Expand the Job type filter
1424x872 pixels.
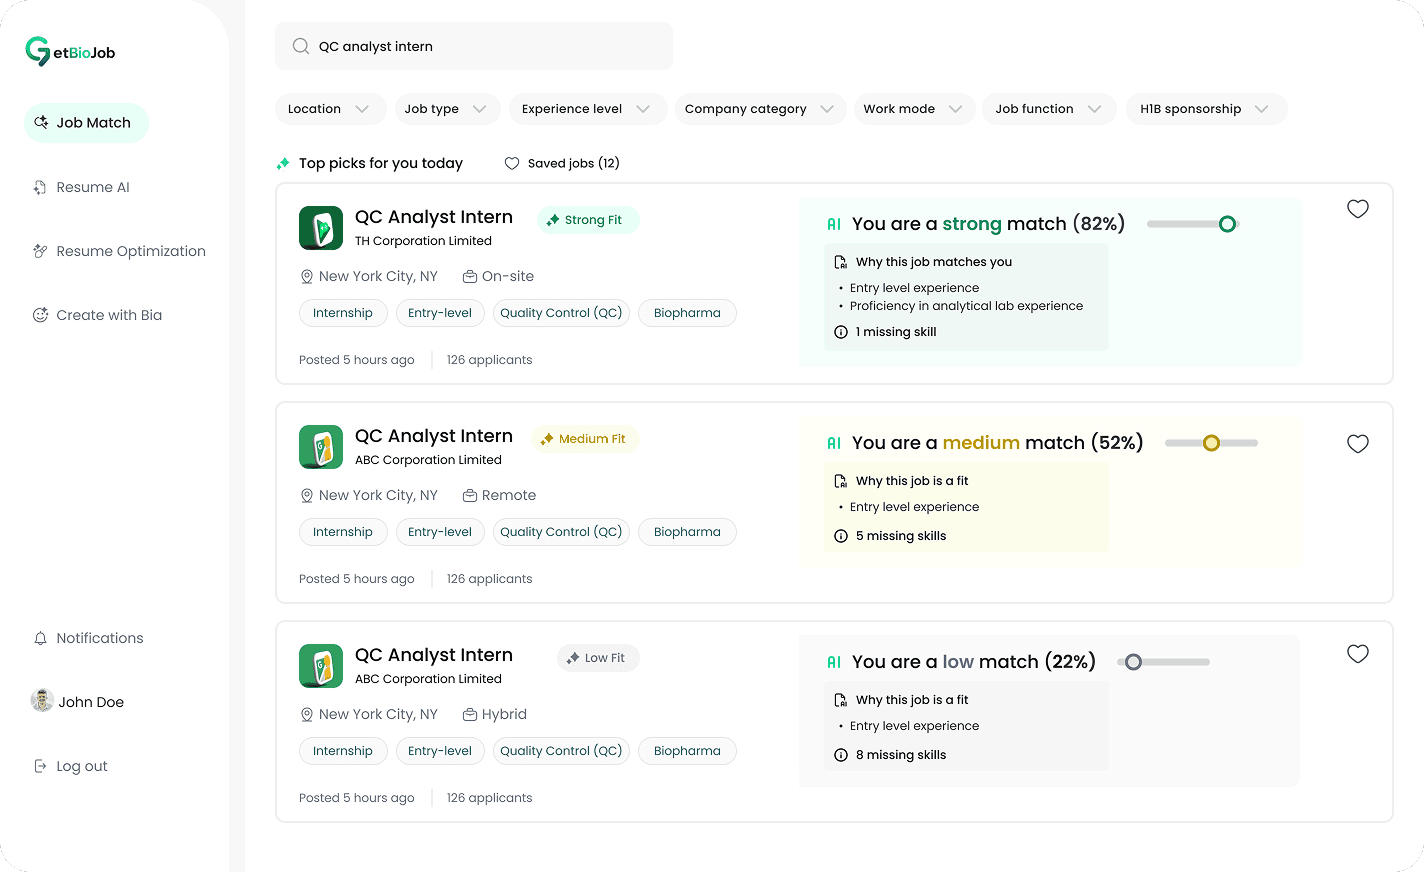[x=446, y=109]
